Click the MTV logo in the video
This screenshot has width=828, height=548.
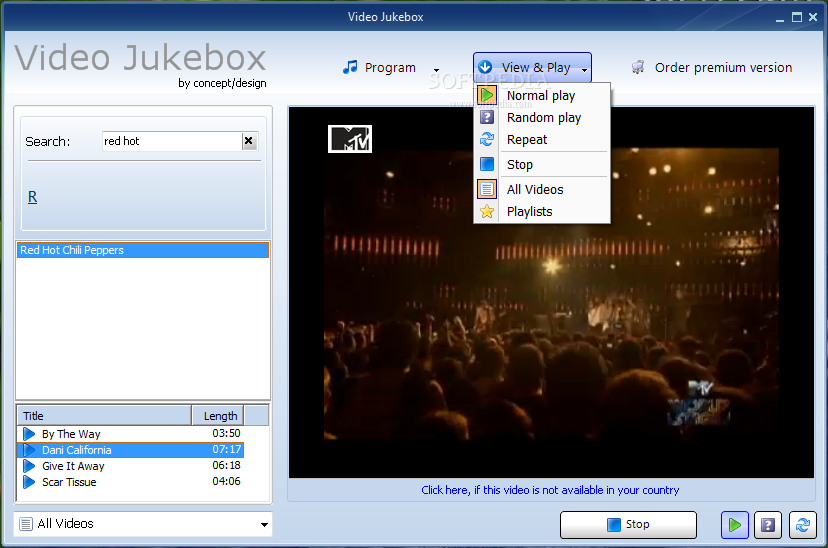pyautogui.click(x=350, y=139)
